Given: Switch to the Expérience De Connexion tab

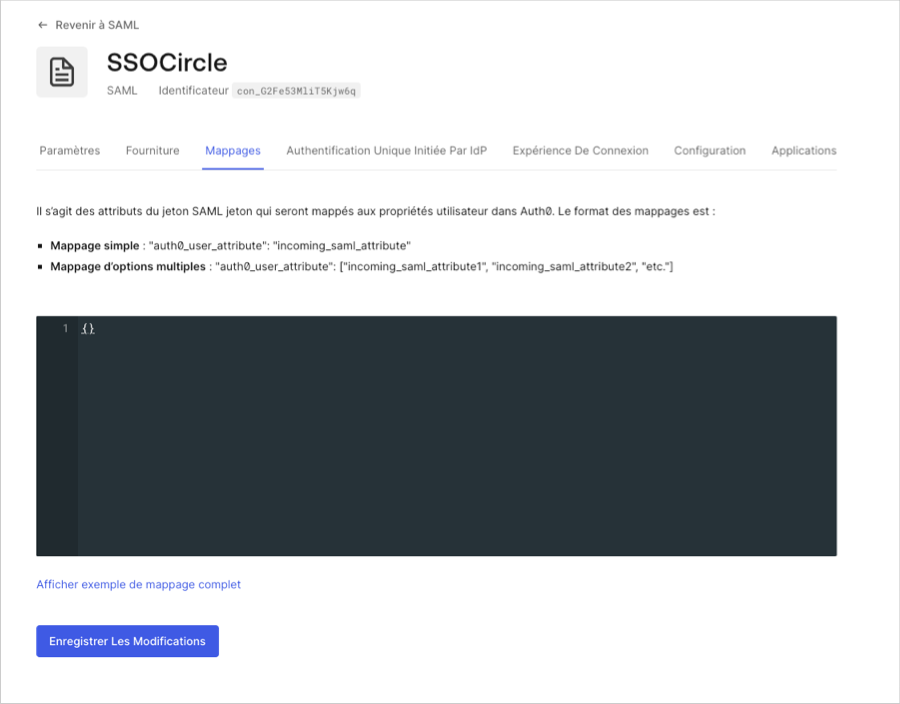Looking at the screenshot, I should pyautogui.click(x=580, y=150).
